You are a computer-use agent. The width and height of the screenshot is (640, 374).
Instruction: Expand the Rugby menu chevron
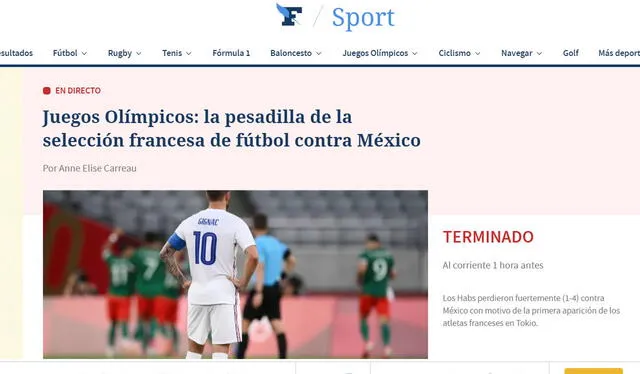(x=138, y=53)
